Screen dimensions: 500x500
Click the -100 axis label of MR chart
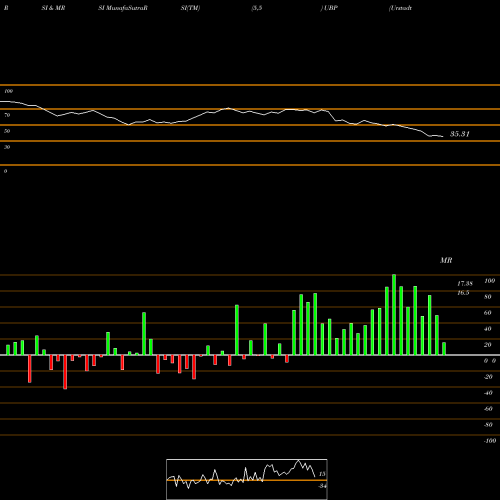point(490,441)
